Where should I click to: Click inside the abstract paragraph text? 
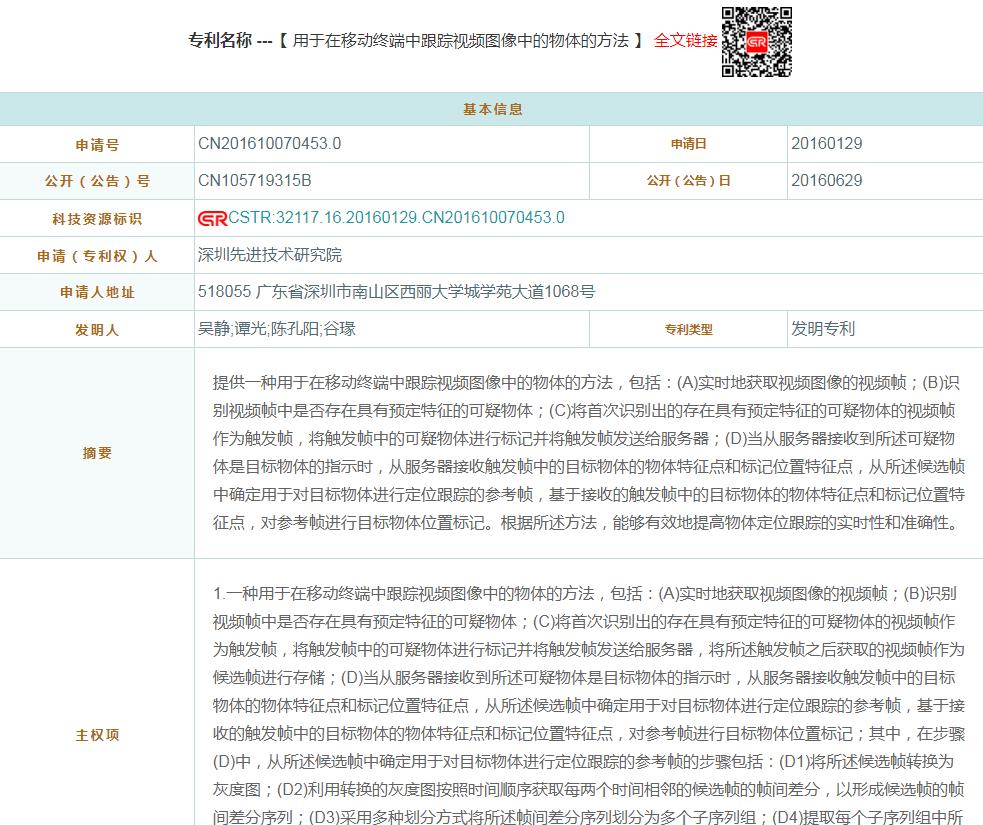[588, 452]
